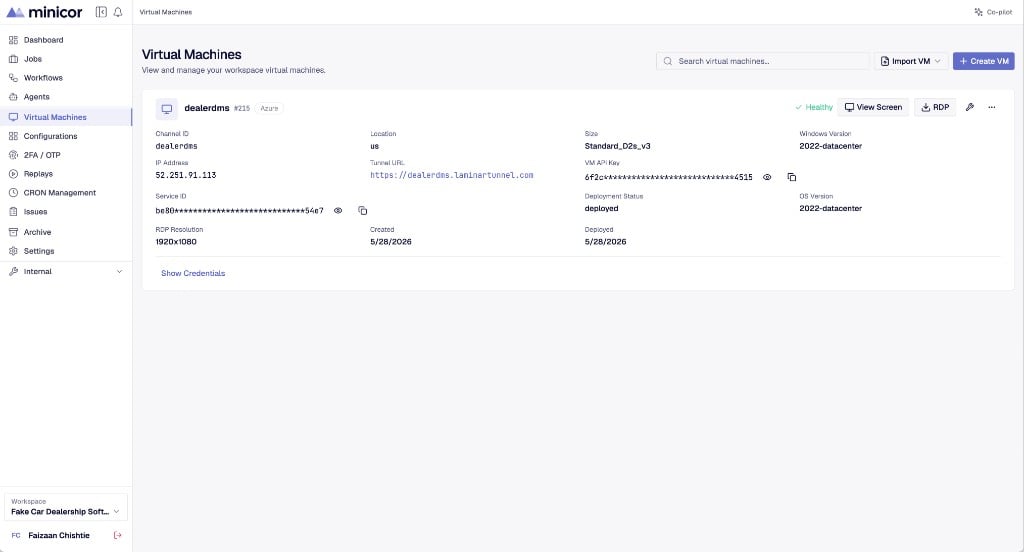Open Issues in sidebar
Image resolution: width=1024 pixels, height=552 pixels.
(66, 212)
